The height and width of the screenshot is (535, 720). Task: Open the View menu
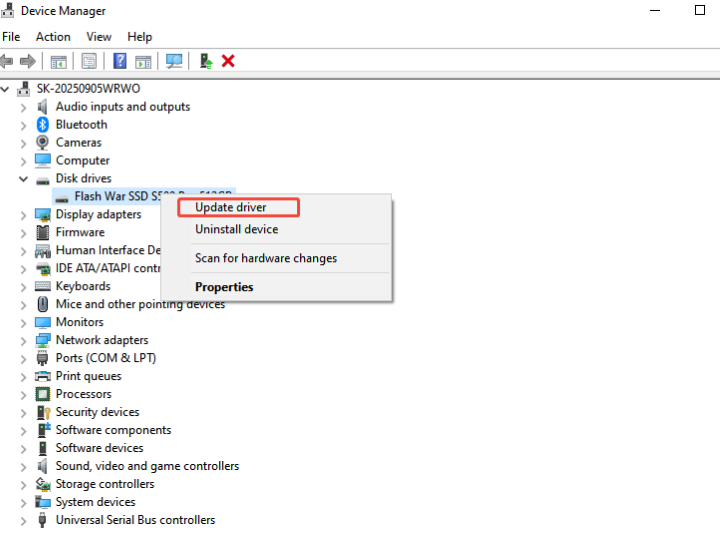[99, 37]
